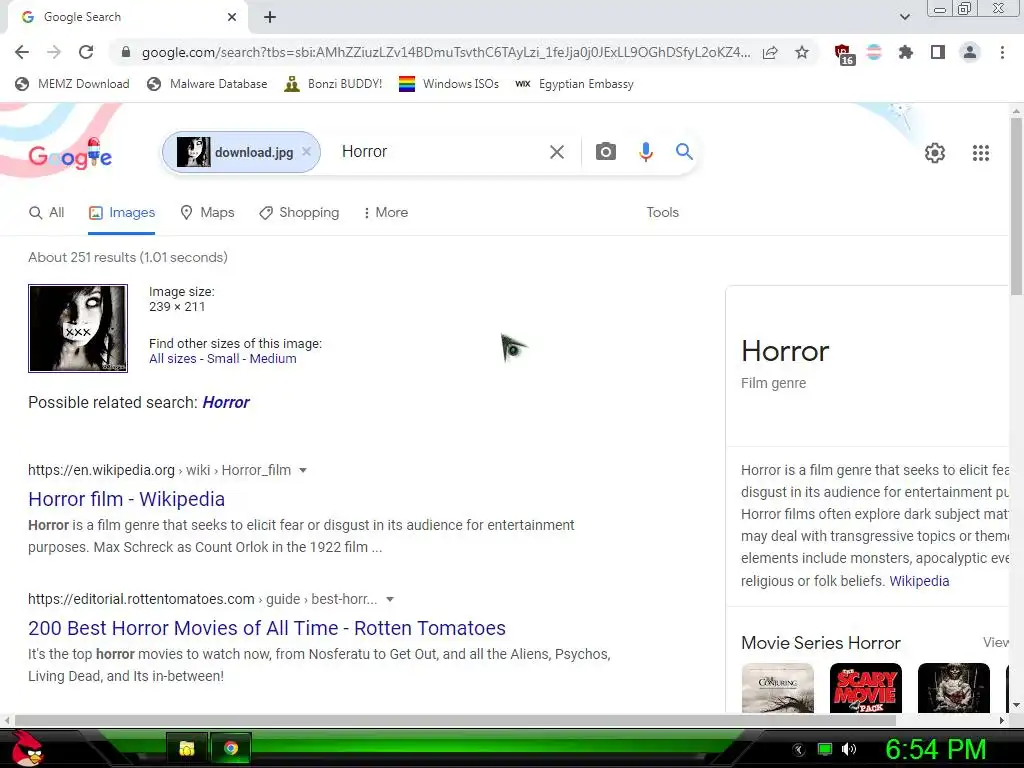Reload the current page
The height and width of the screenshot is (768, 1024).
pyautogui.click(x=86, y=52)
